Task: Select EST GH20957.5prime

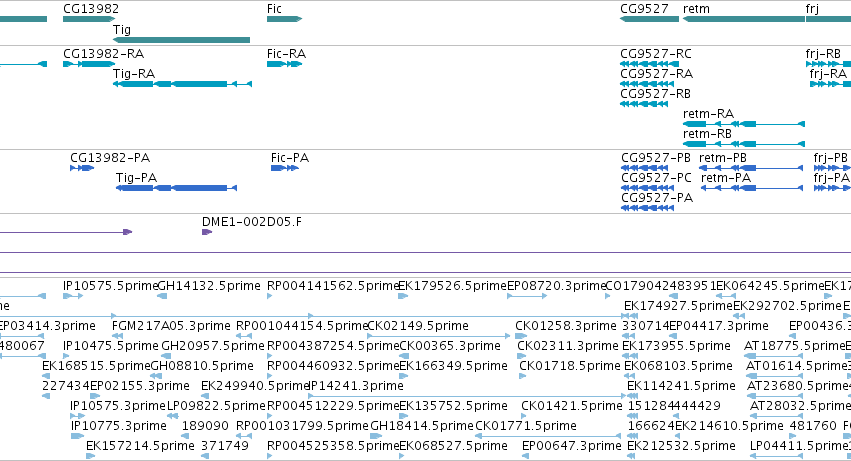Action: [x=213, y=346]
